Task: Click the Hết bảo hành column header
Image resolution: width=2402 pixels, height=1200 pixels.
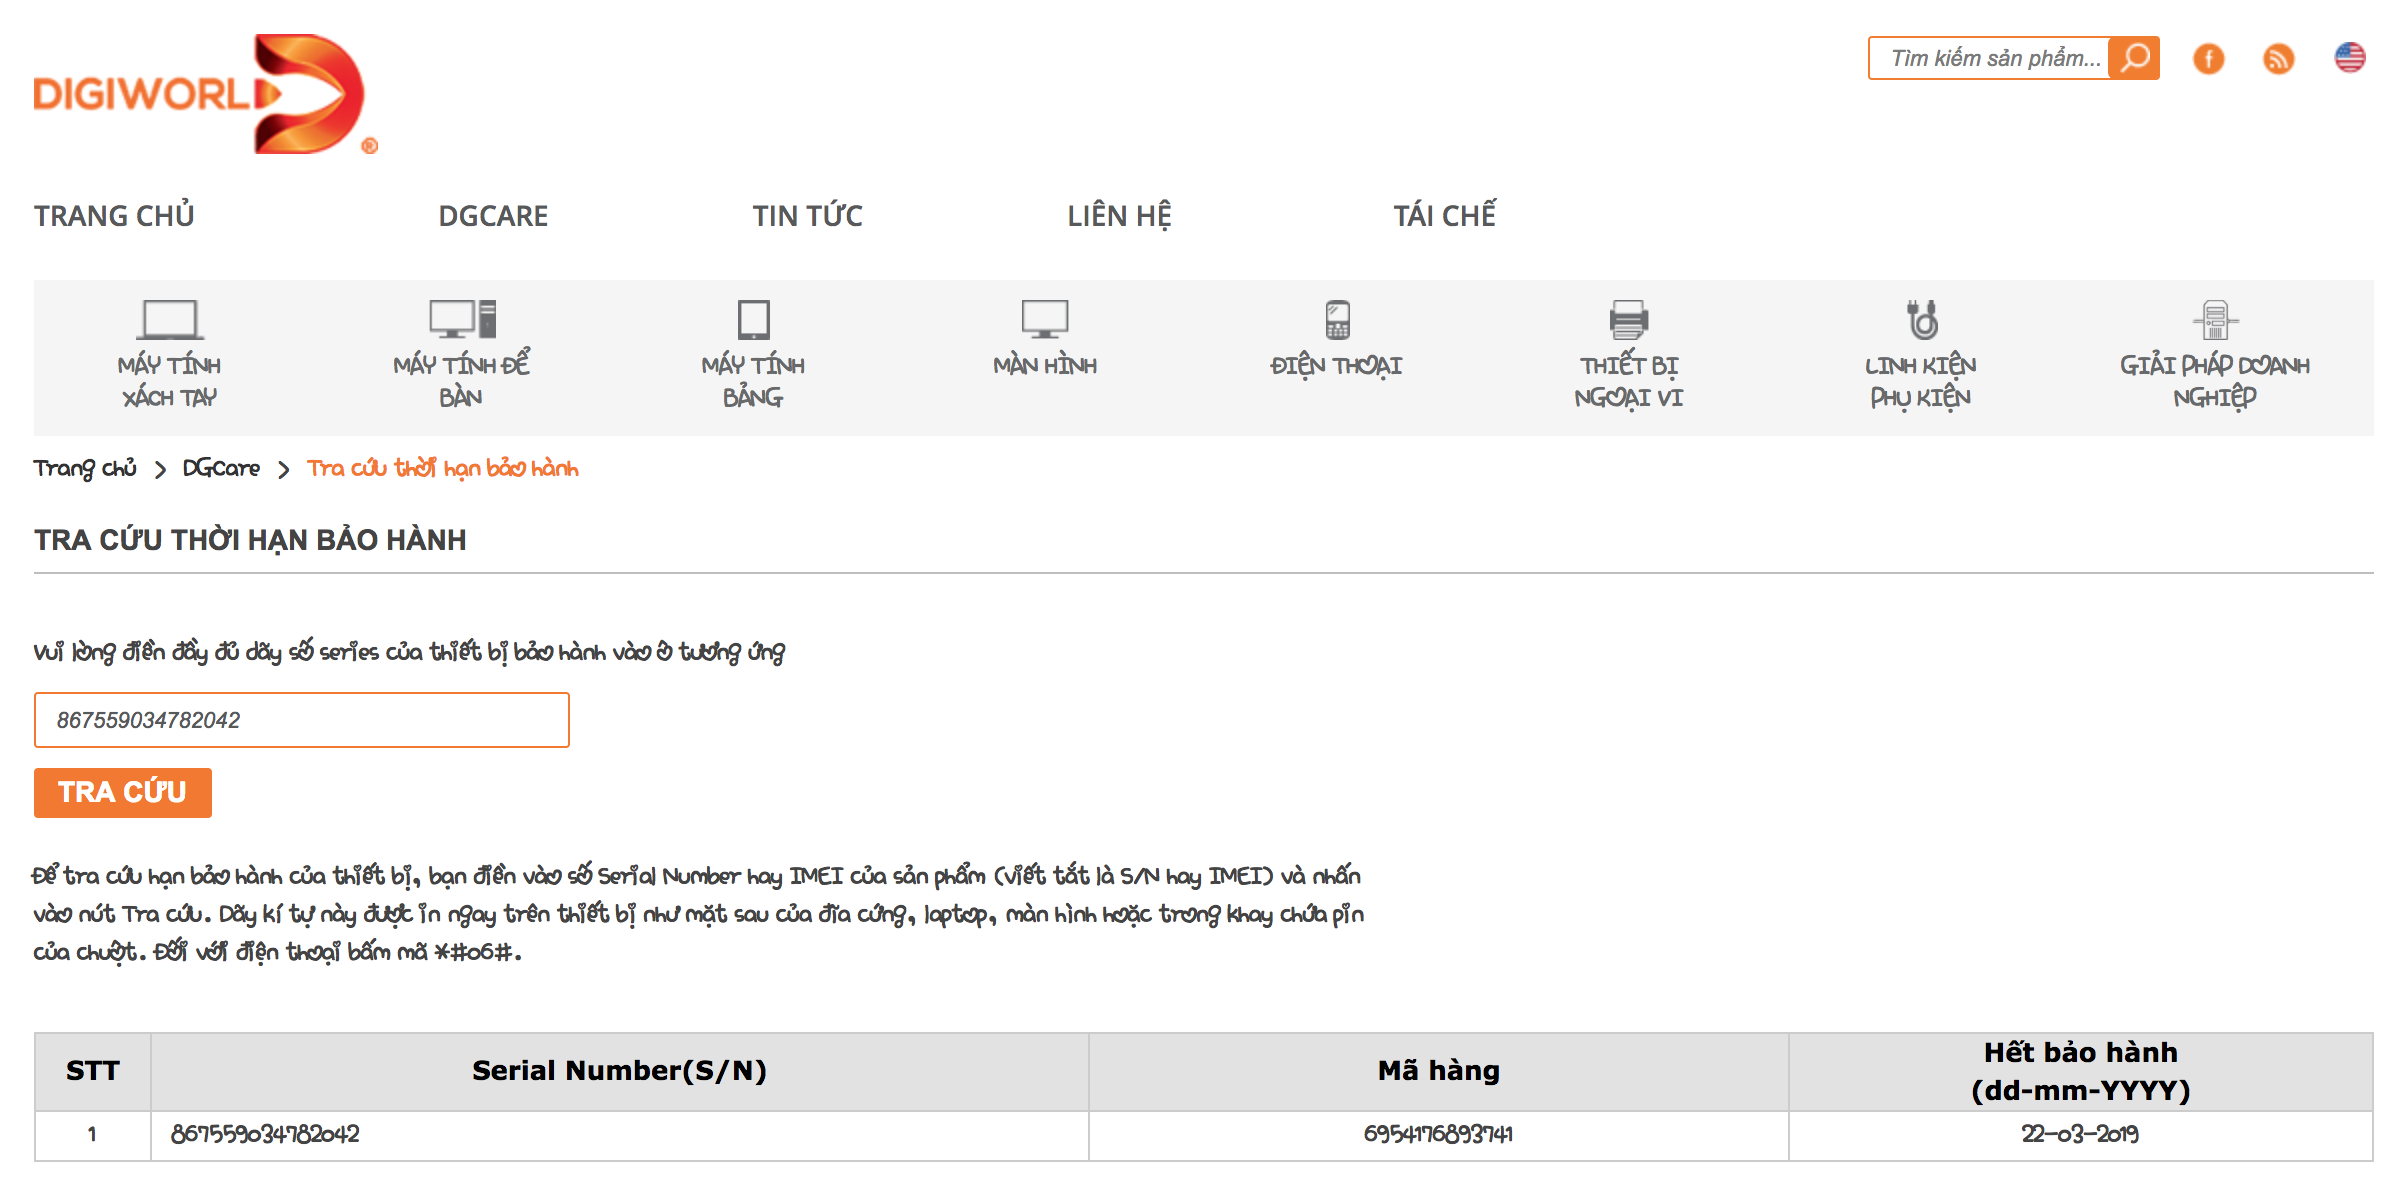Action: [2081, 1071]
